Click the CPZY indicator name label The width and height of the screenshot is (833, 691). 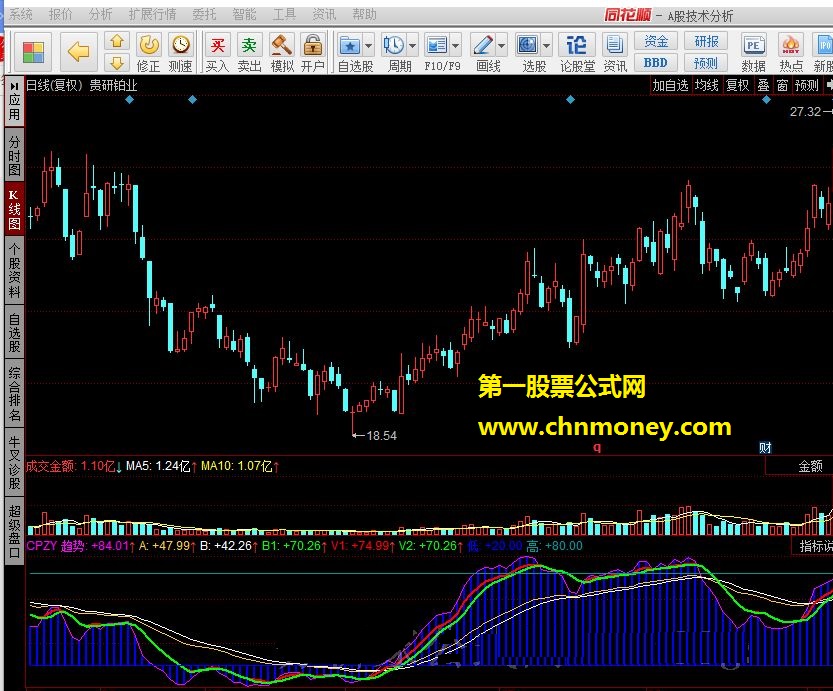pos(41,545)
